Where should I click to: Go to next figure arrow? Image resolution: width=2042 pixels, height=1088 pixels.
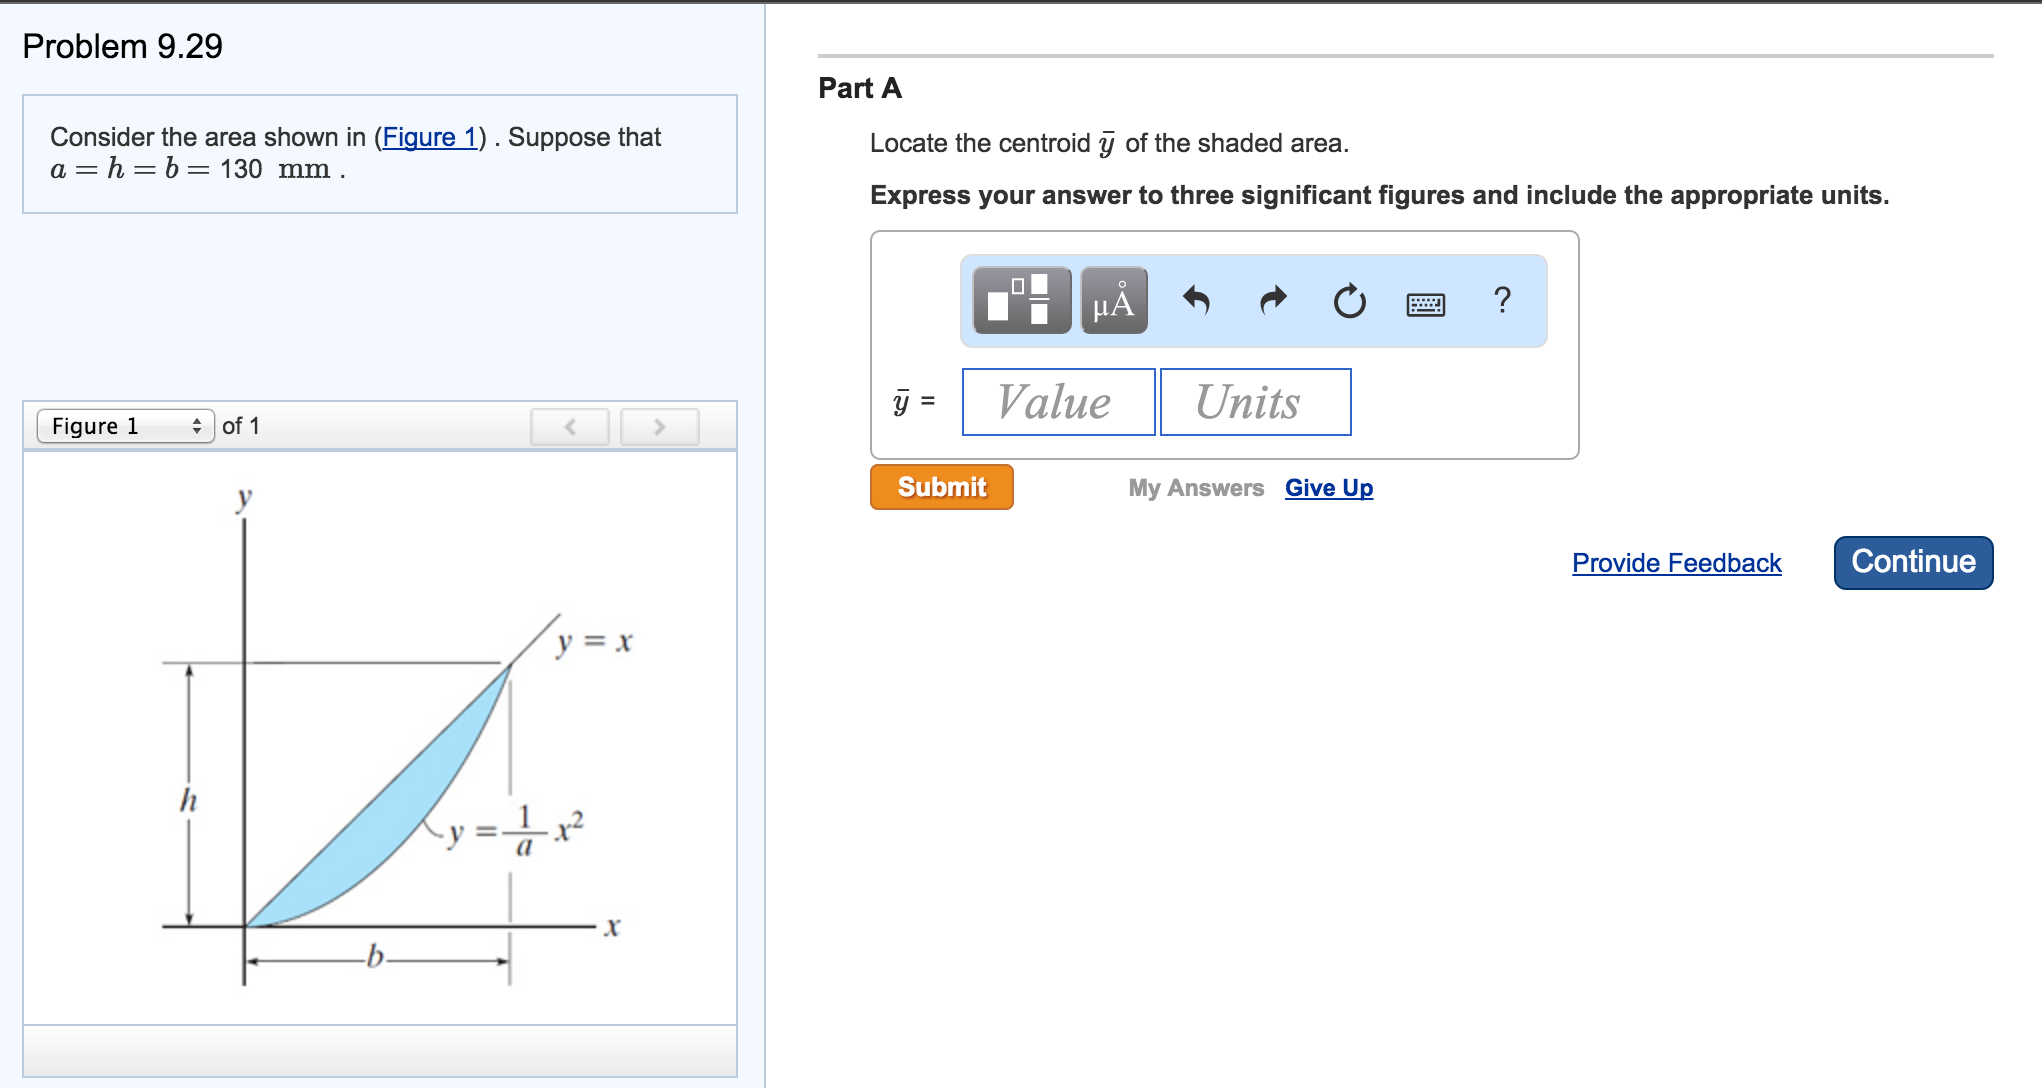click(659, 427)
